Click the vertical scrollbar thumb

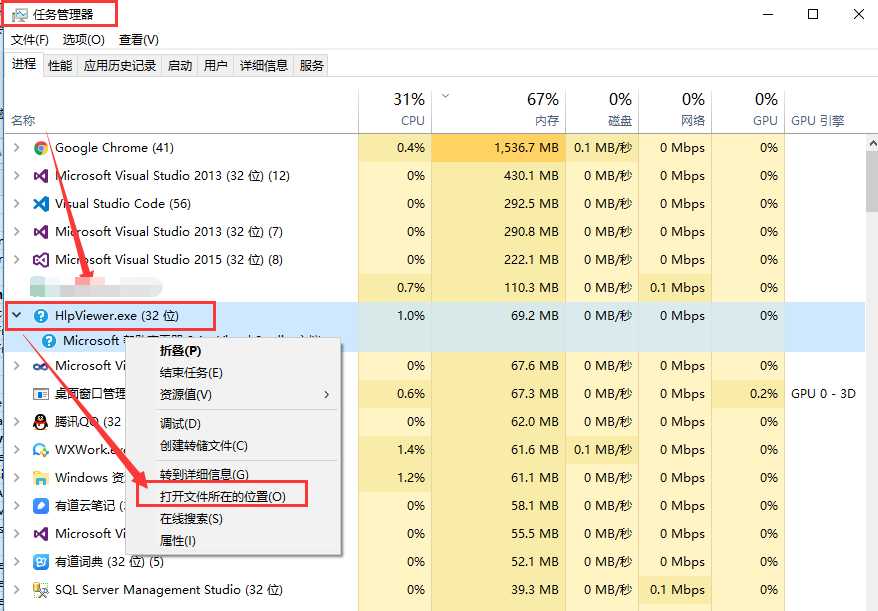click(872, 182)
